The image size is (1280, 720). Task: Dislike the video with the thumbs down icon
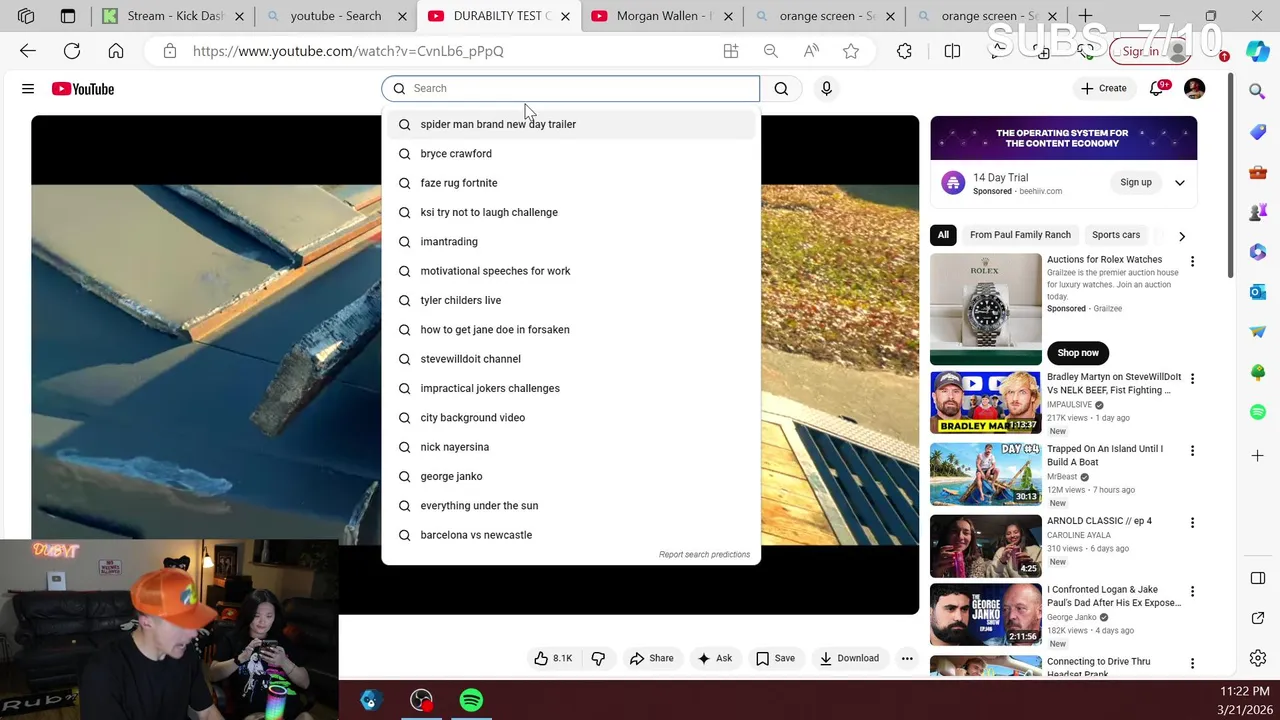(x=598, y=658)
